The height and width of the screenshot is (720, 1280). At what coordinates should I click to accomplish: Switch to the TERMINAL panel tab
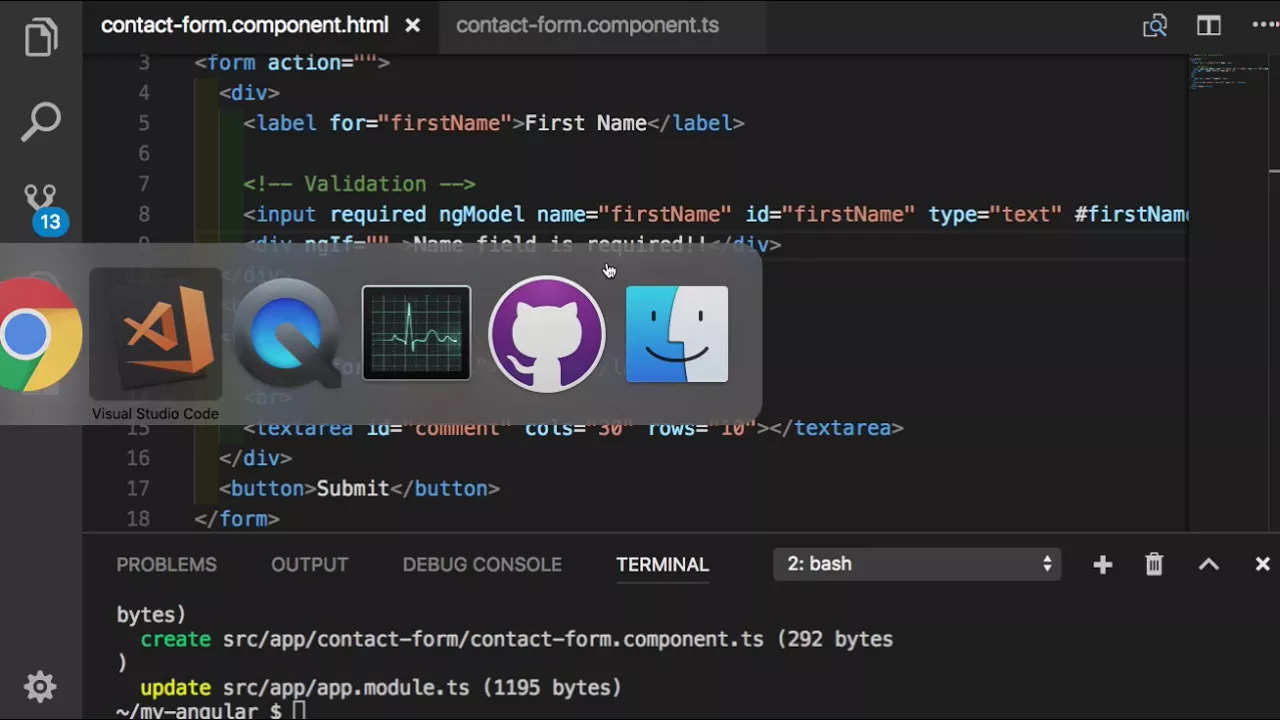[662, 565]
